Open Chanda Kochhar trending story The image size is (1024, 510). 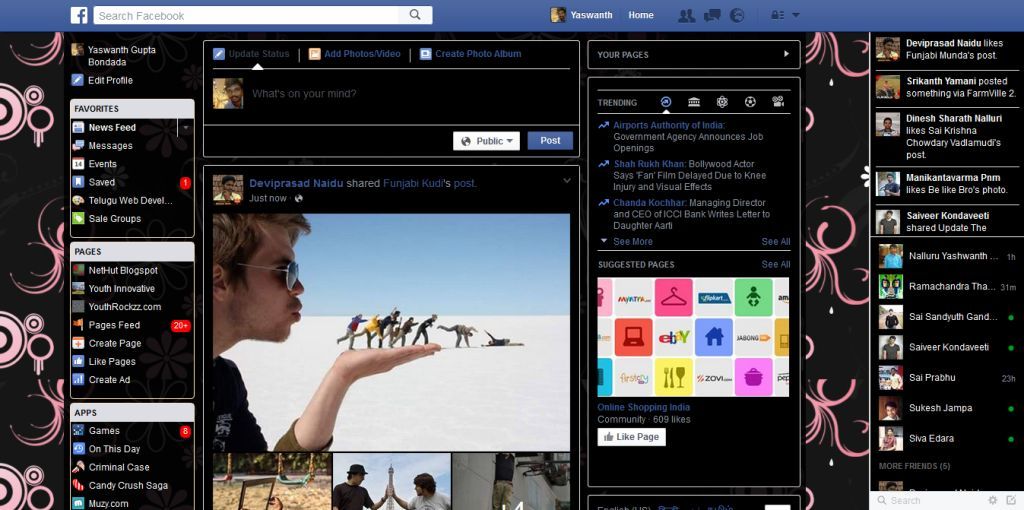692,214
